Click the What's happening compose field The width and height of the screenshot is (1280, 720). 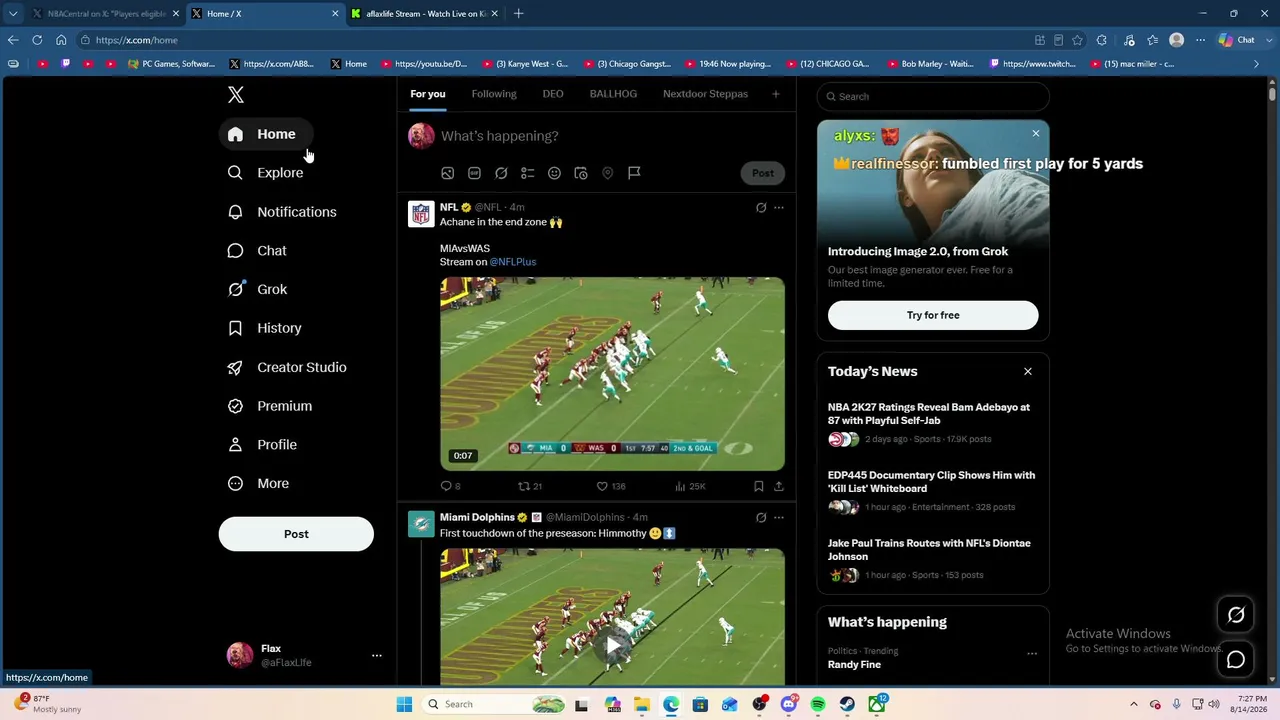coord(610,136)
